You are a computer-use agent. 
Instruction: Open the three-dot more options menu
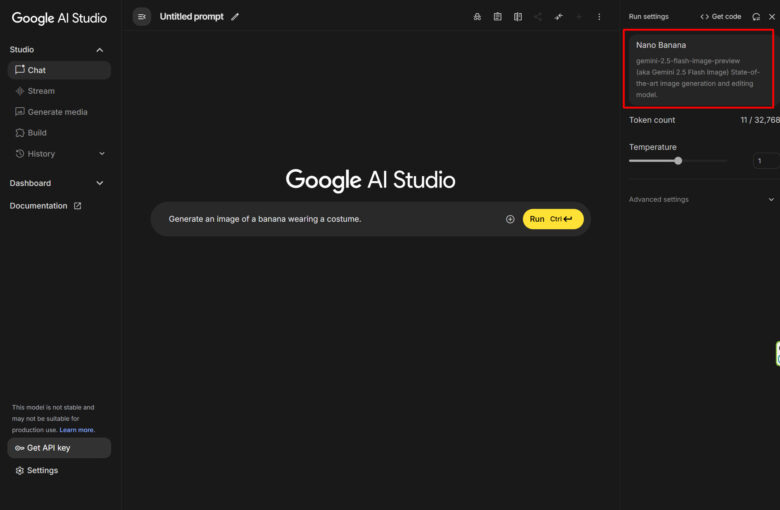[599, 17]
